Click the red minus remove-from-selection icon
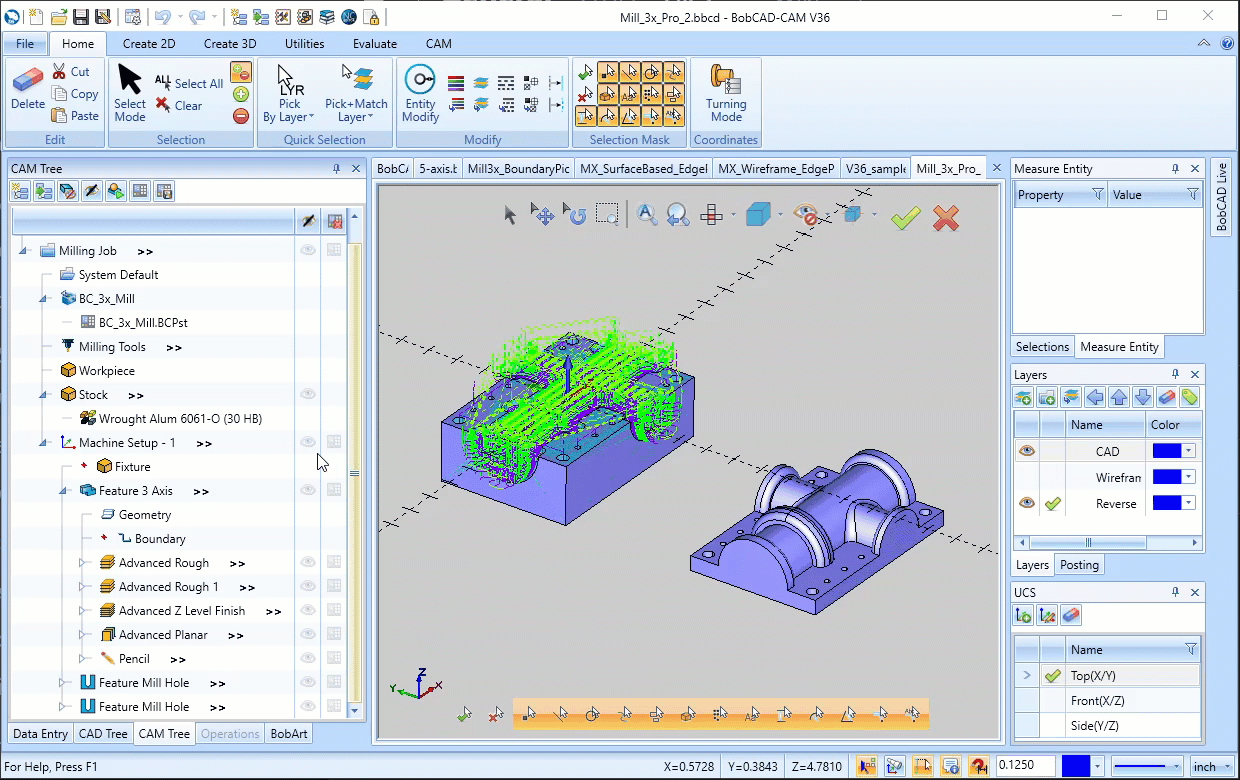Screen dimensions: 1240x780 coord(241,116)
